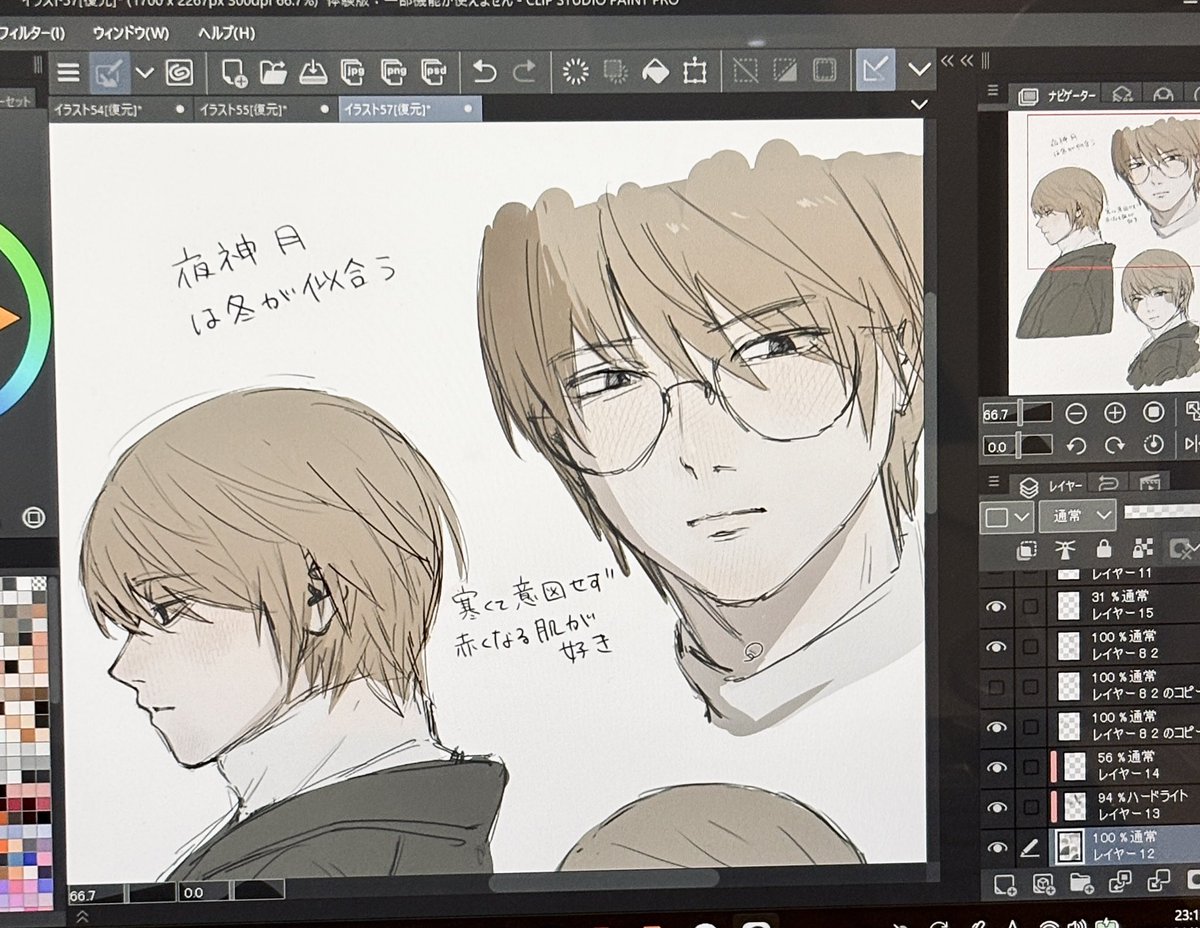The width and height of the screenshot is (1200, 928).
Task: Redo the undone action
Action: [x=522, y=72]
